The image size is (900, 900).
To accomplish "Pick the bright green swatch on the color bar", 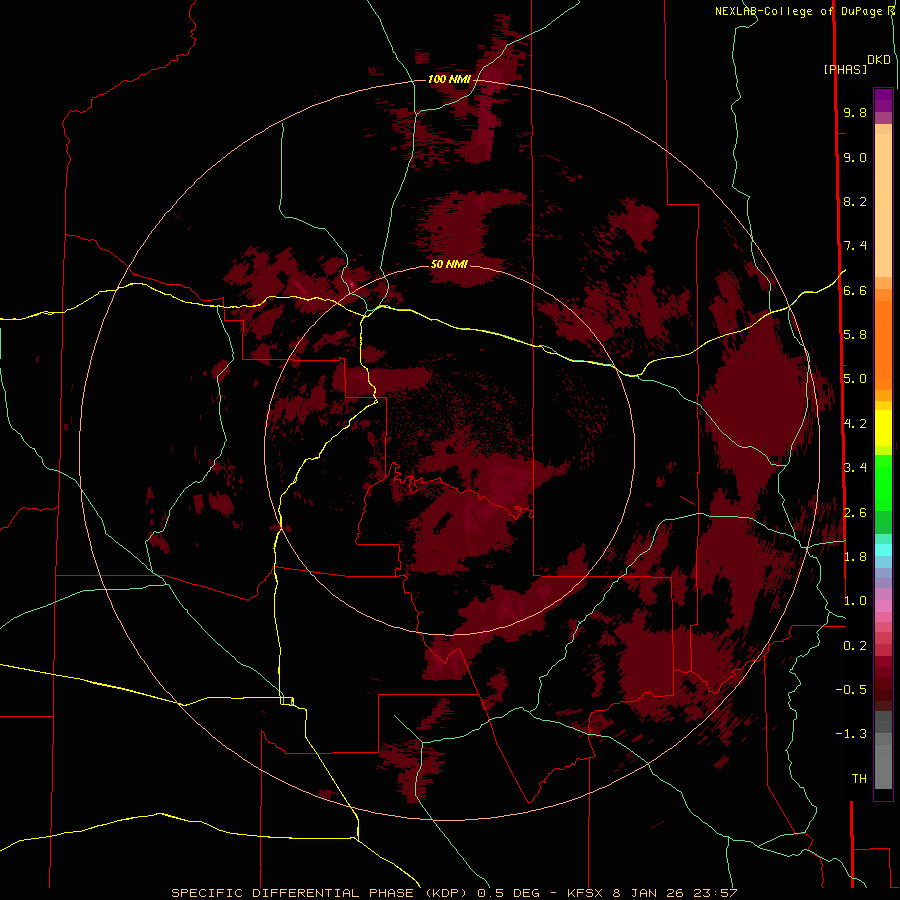I will [x=883, y=488].
